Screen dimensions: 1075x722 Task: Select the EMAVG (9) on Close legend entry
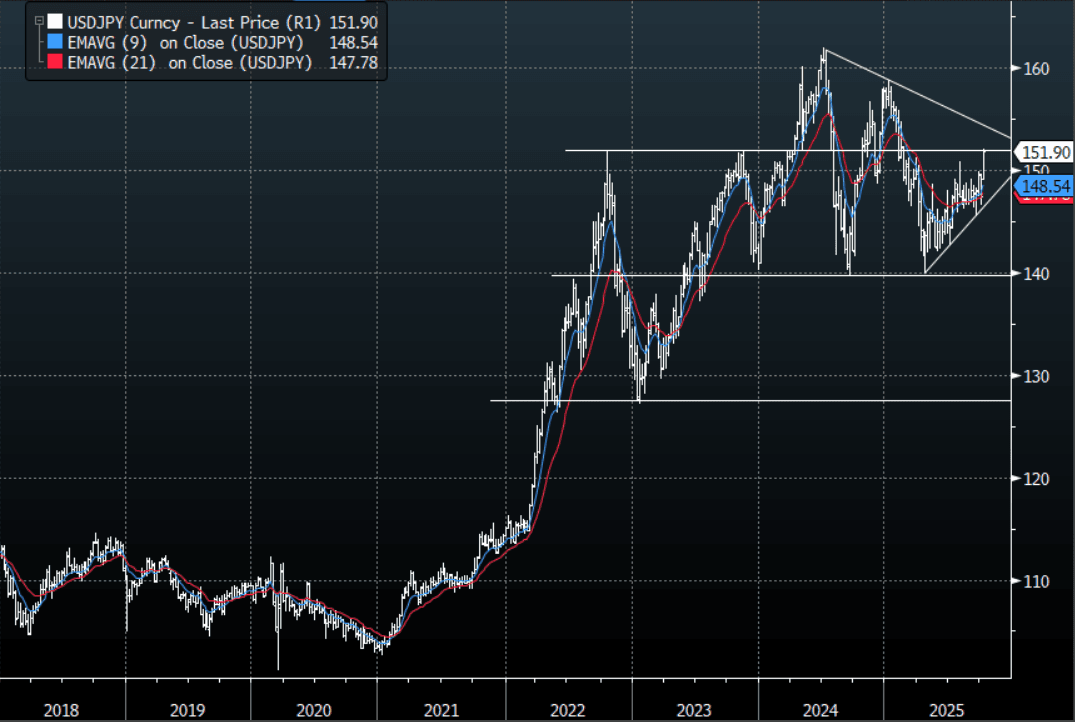pyautogui.click(x=190, y=42)
